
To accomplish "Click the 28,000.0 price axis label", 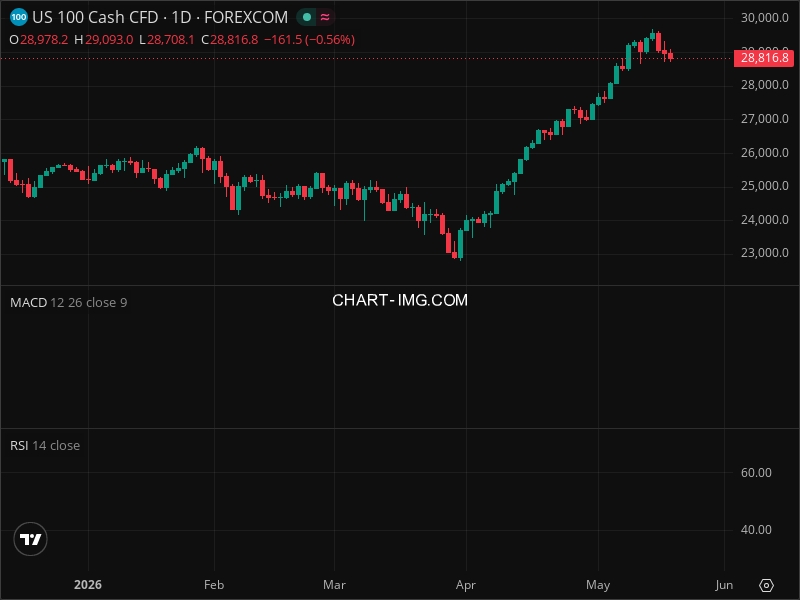I will (x=764, y=85).
